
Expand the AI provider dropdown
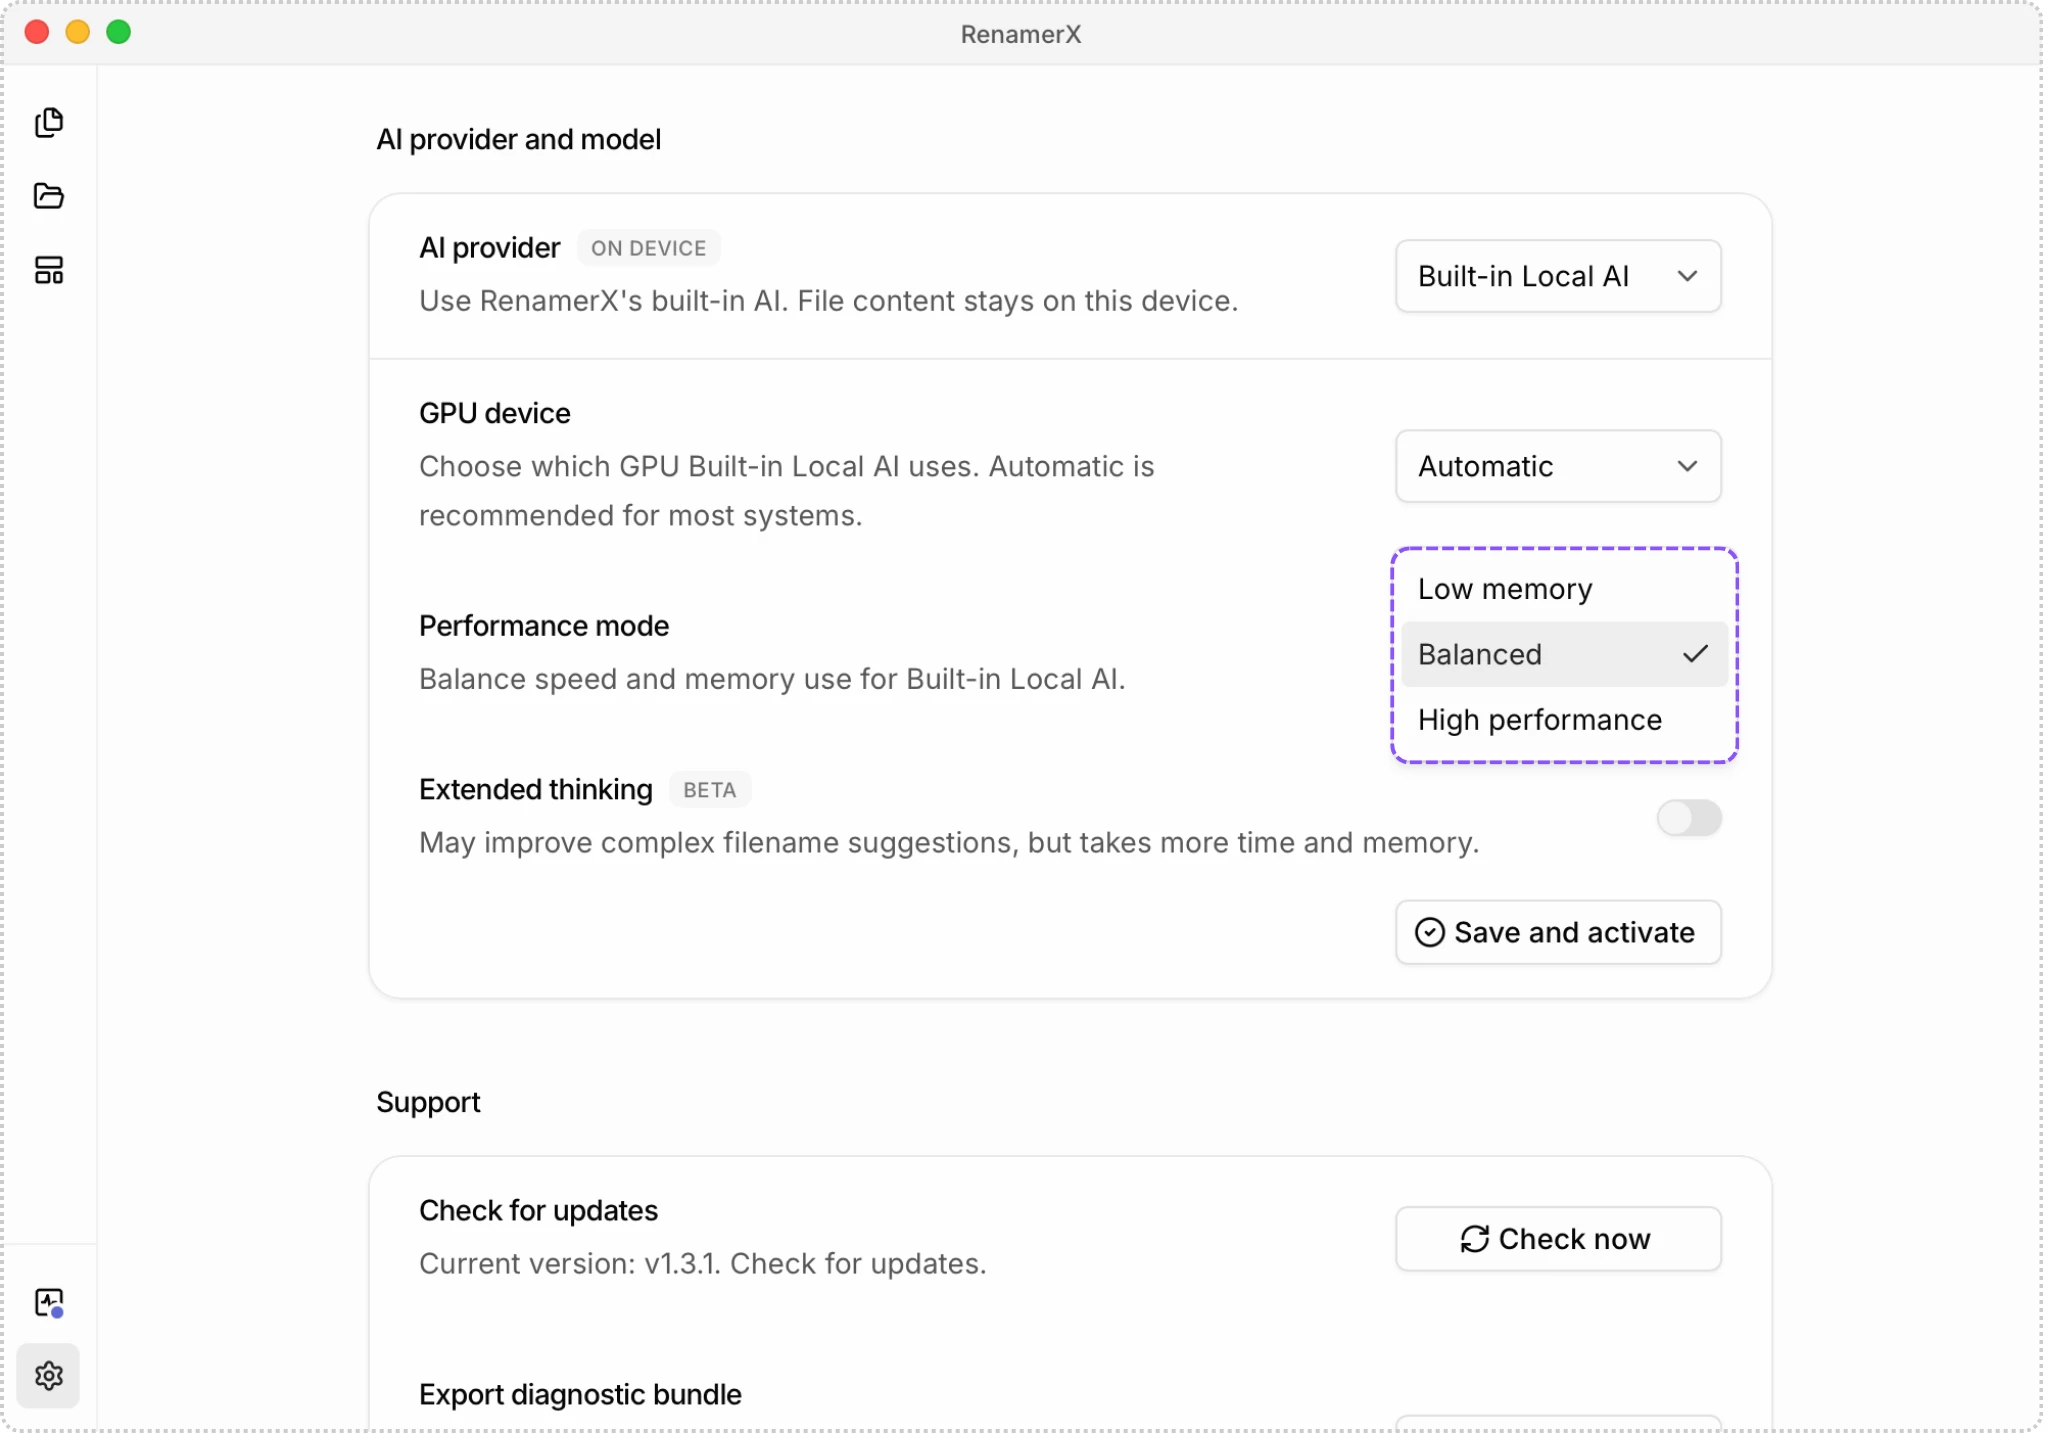click(x=1558, y=276)
